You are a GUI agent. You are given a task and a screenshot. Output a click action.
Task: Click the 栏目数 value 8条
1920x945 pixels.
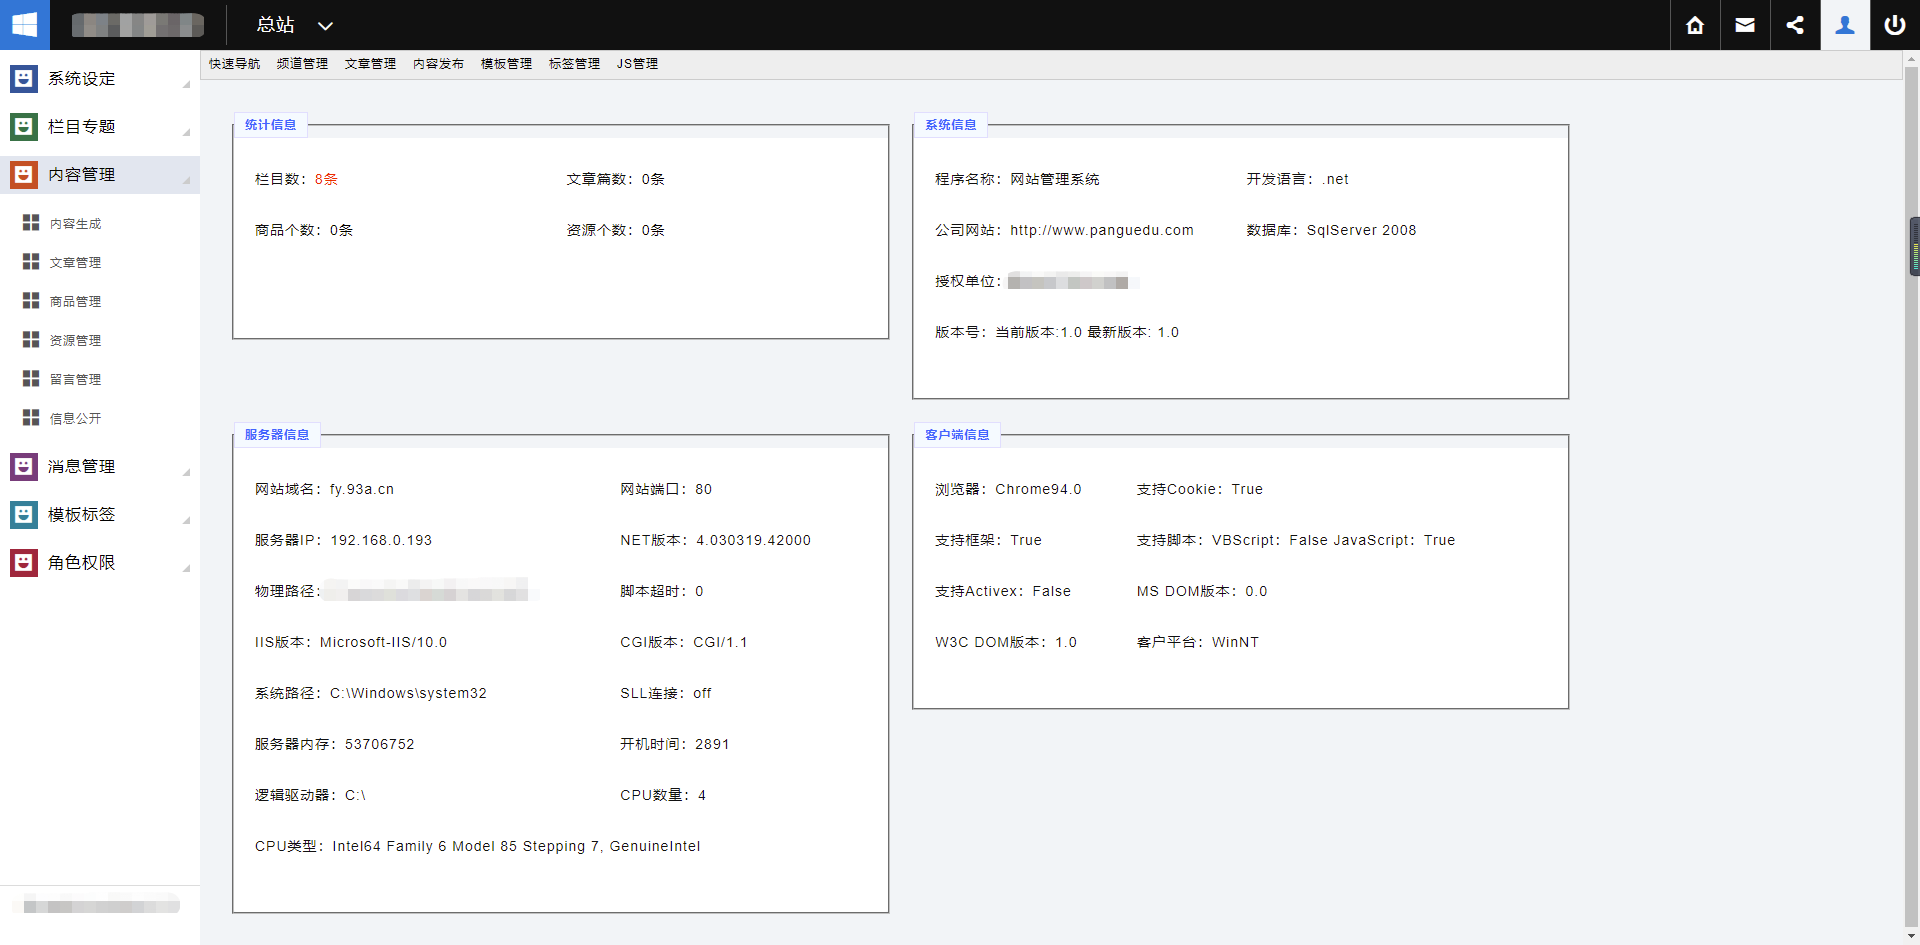click(326, 179)
